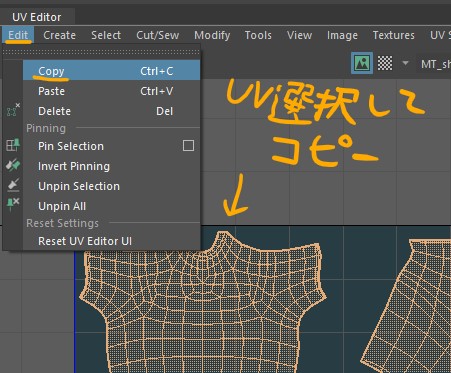Open the Textures menu

[x=393, y=35]
